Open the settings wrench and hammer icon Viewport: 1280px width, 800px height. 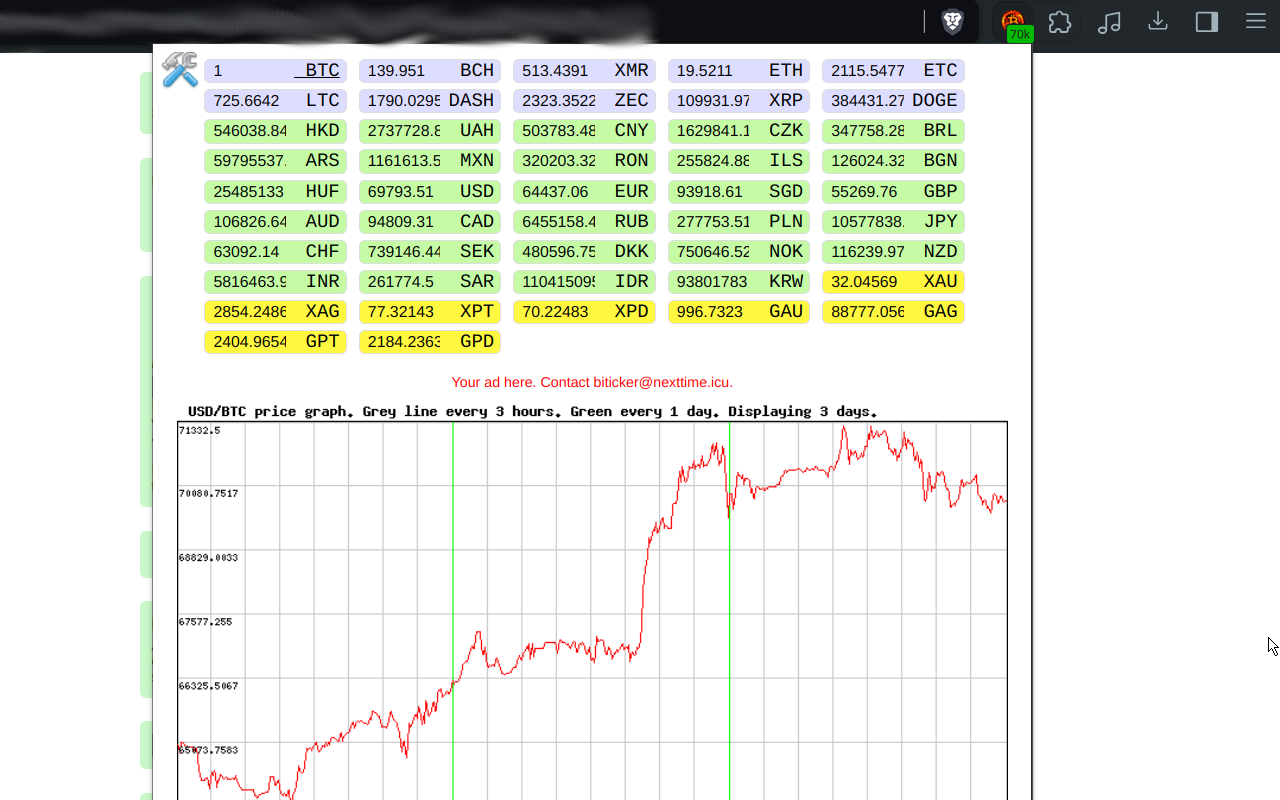click(x=180, y=70)
